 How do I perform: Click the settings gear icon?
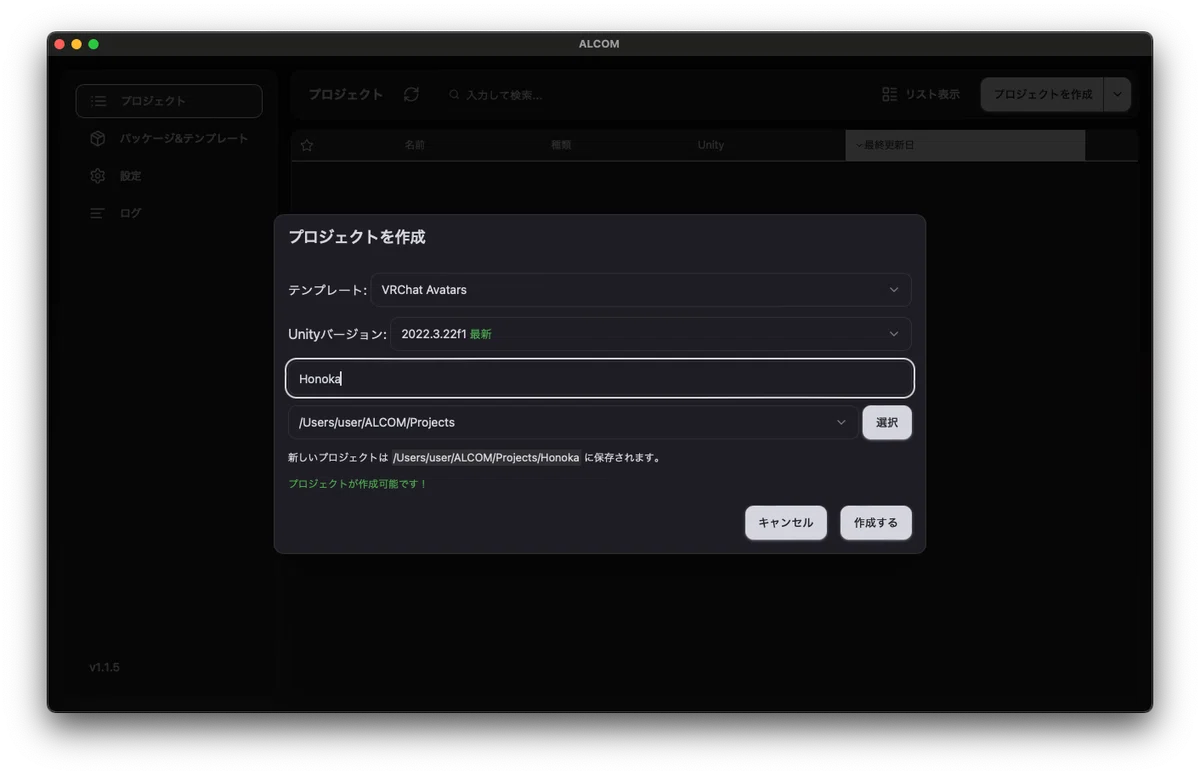pyautogui.click(x=98, y=176)
